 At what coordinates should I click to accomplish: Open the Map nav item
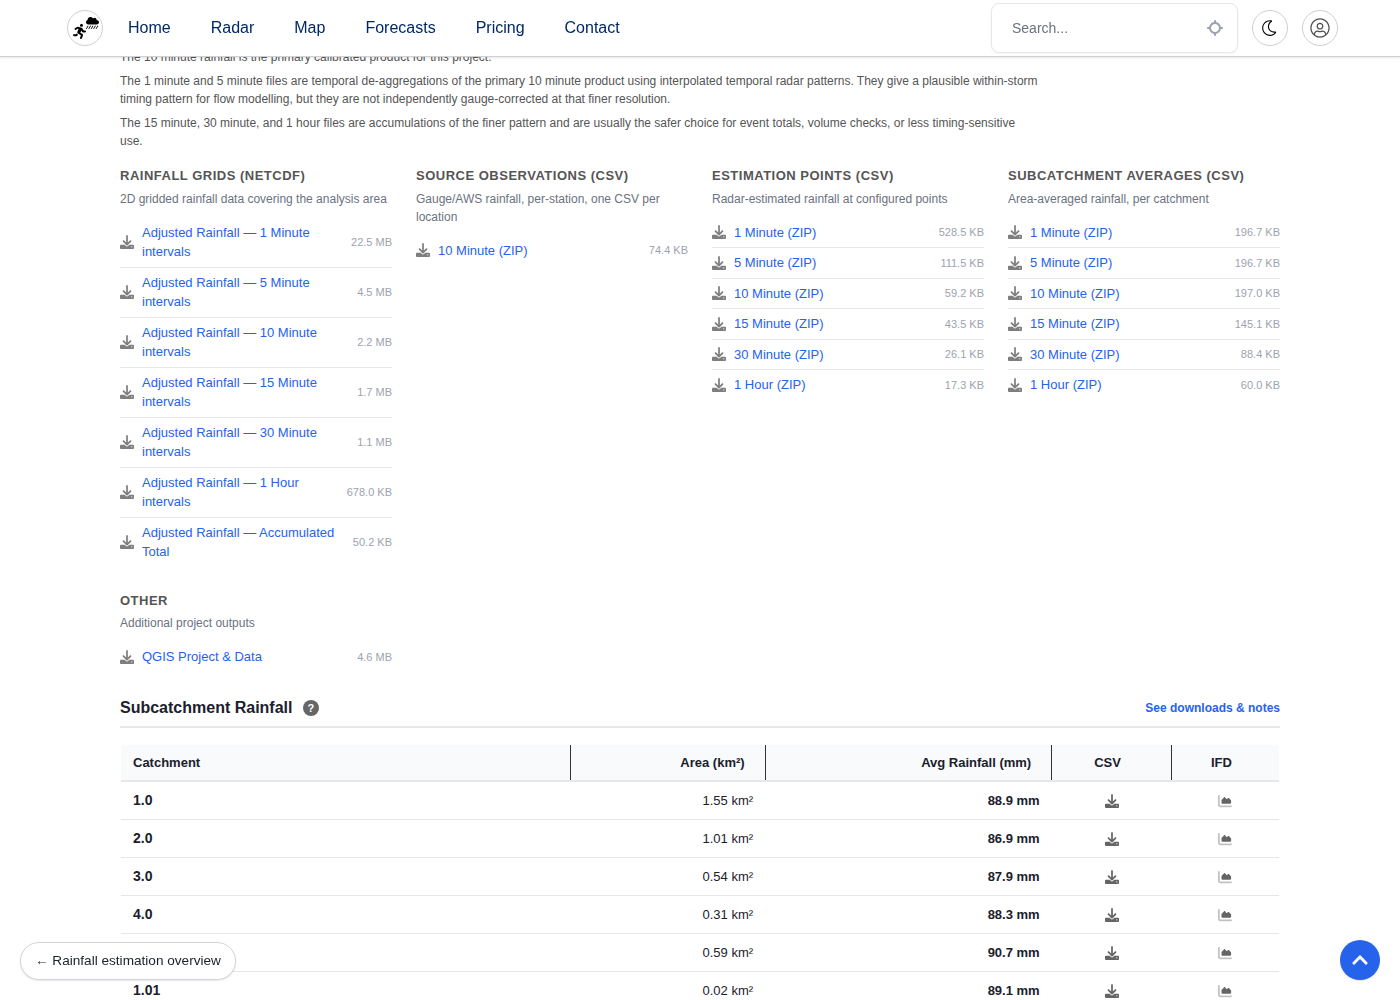(x=310, y=28)
